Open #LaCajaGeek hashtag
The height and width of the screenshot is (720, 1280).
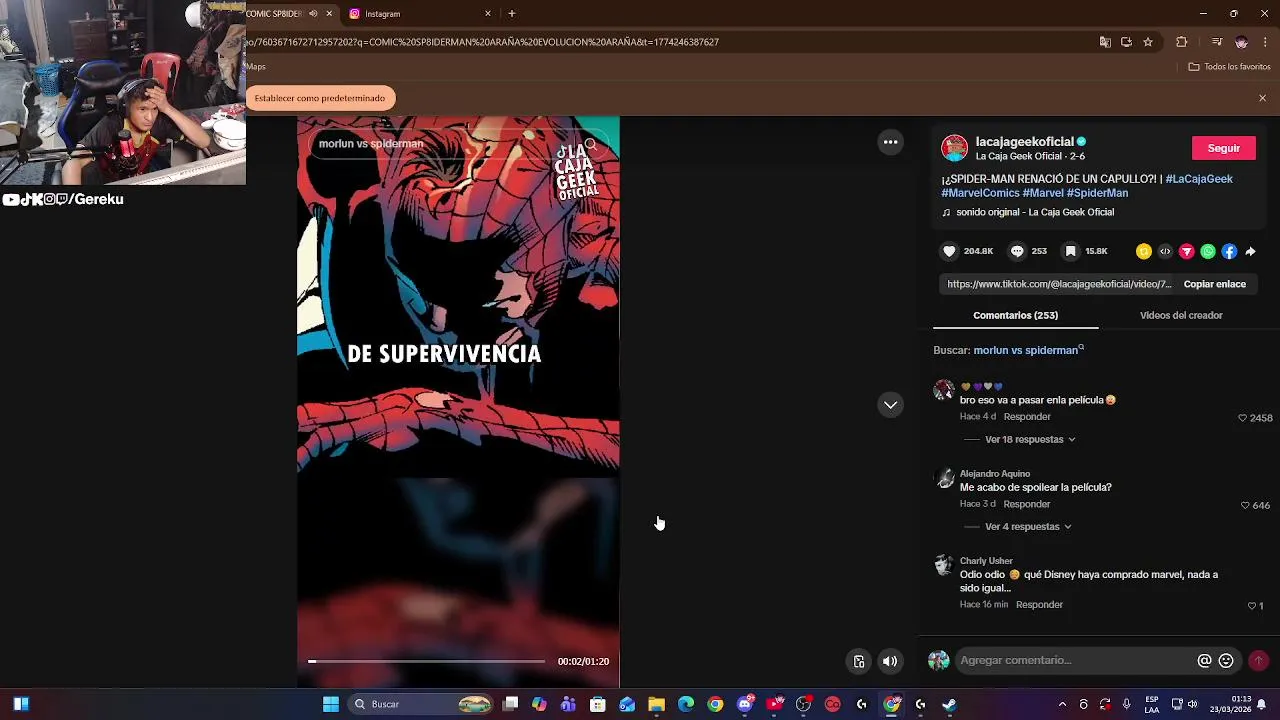tap(1199, 179)
